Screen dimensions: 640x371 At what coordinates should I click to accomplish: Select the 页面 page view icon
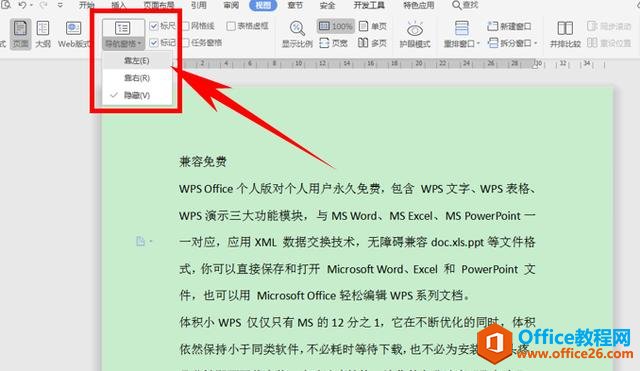[x=20, y=29]
